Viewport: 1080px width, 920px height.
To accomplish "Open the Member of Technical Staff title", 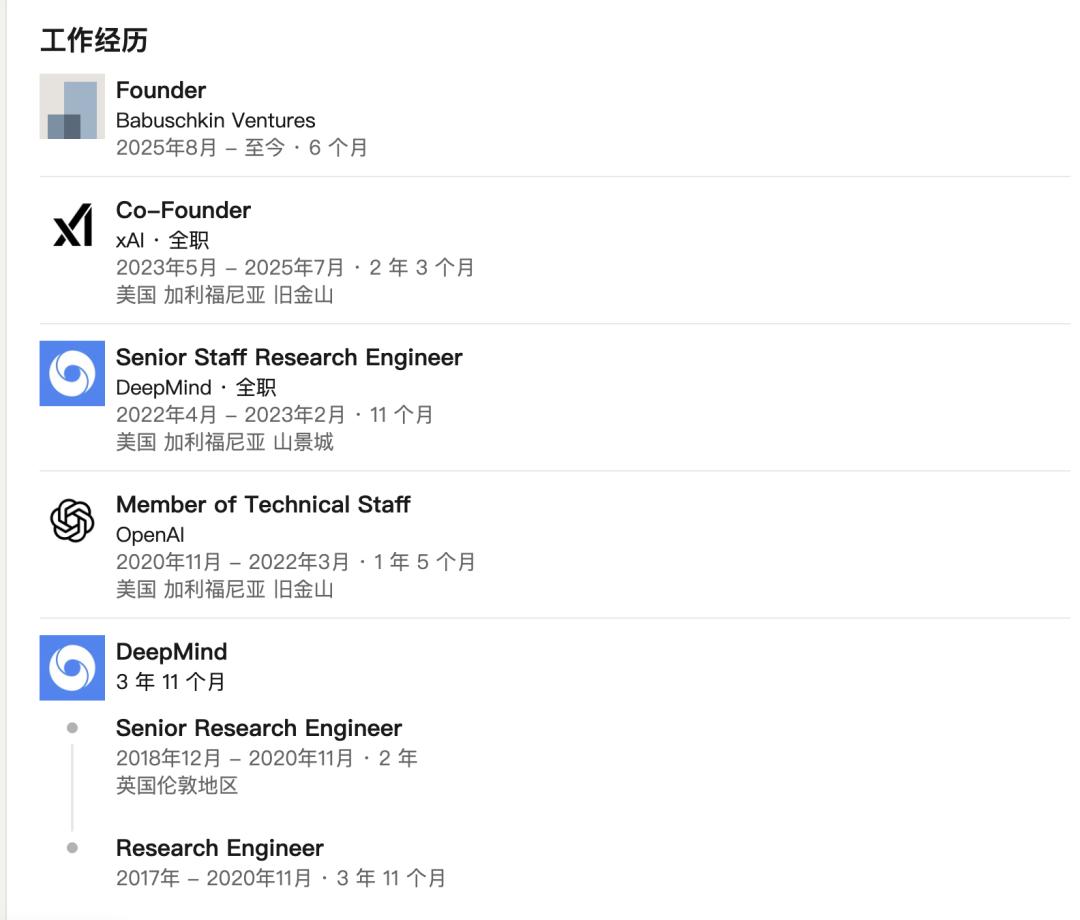I will pyautogui.click(x=263, y=504).
